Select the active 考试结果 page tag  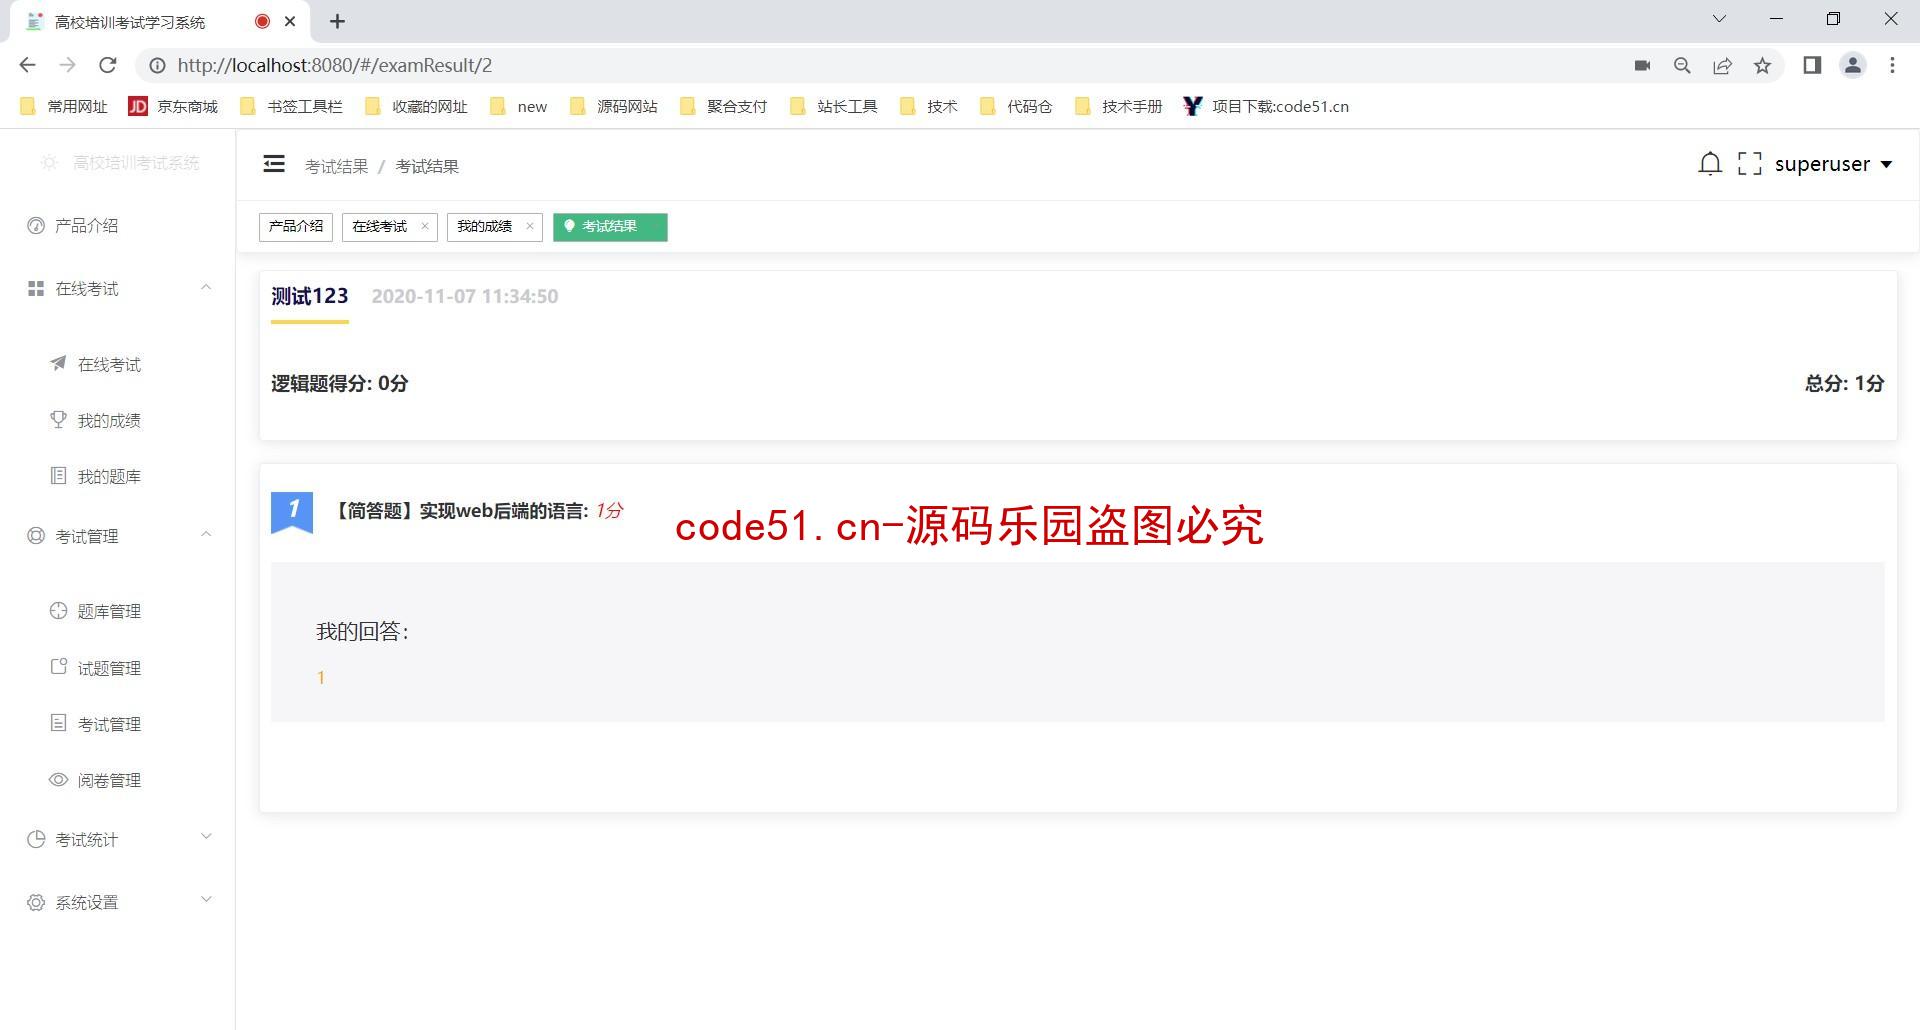(610, 227)
